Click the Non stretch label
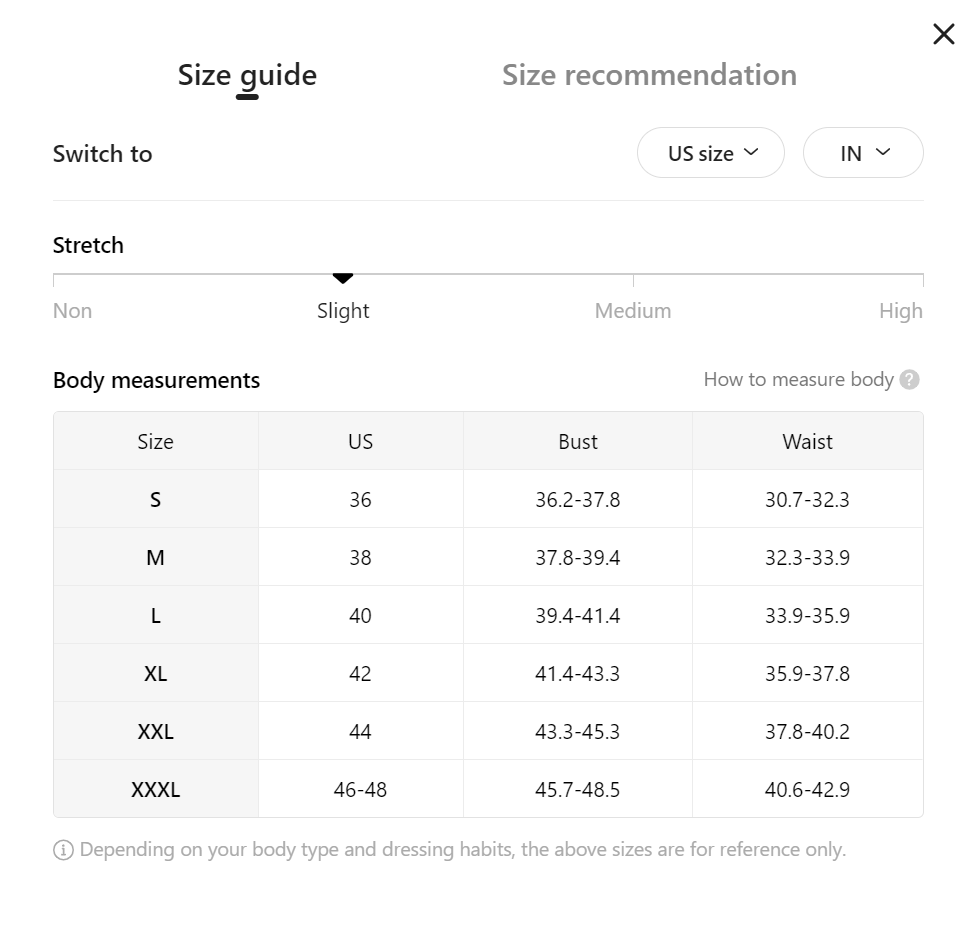976x948 pixels. [72, 311]
